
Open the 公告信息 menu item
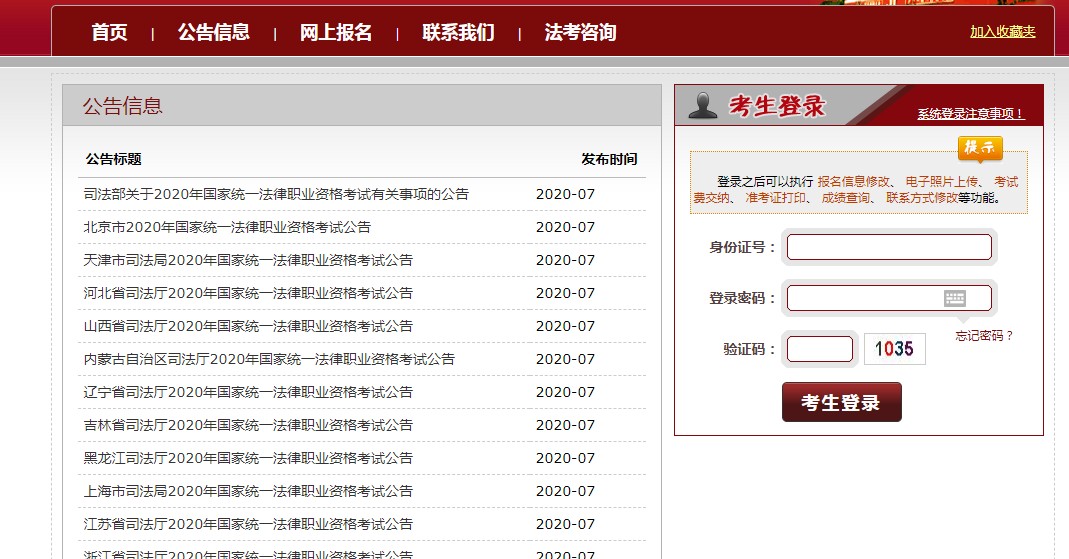(214, 32)
